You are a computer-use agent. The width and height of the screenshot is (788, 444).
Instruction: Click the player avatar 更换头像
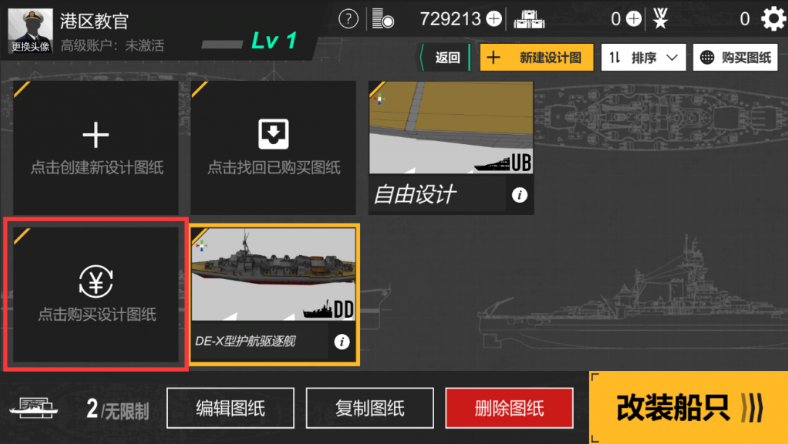[x=30, y=30]
